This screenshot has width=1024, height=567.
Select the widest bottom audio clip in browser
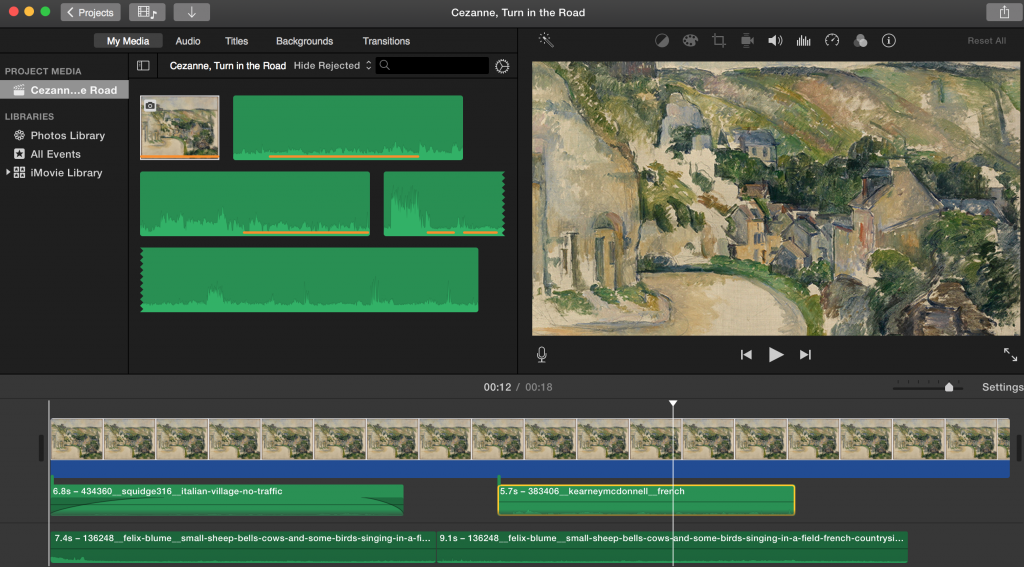310,280
